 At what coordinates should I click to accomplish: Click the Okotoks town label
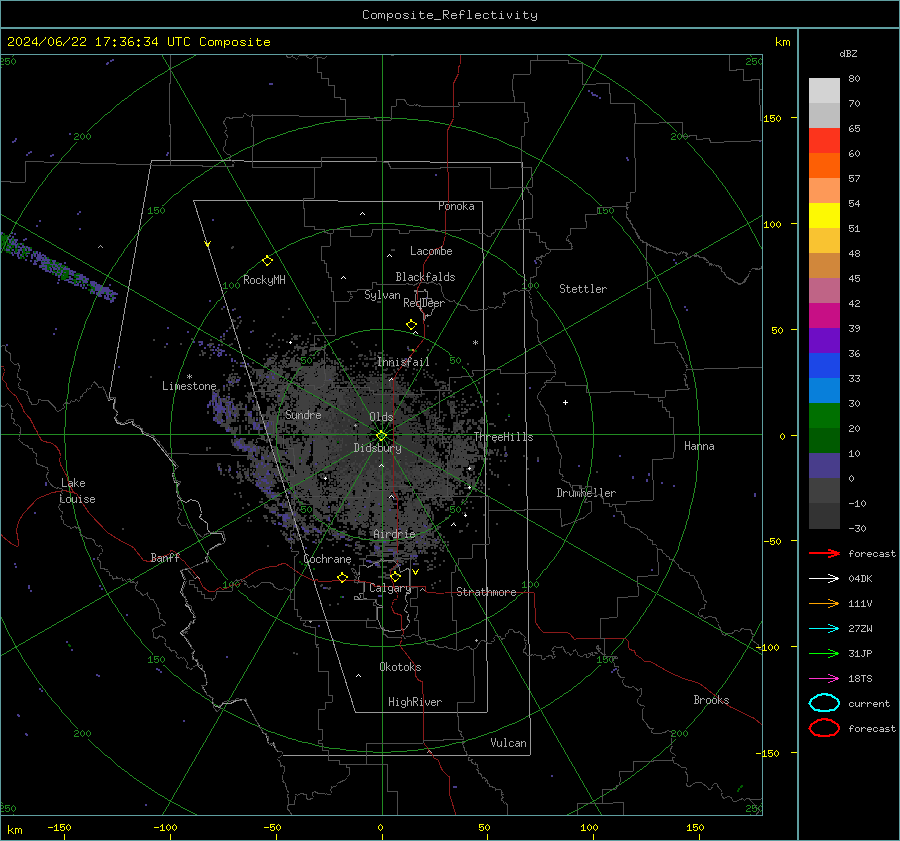click(x=400, y=667)
